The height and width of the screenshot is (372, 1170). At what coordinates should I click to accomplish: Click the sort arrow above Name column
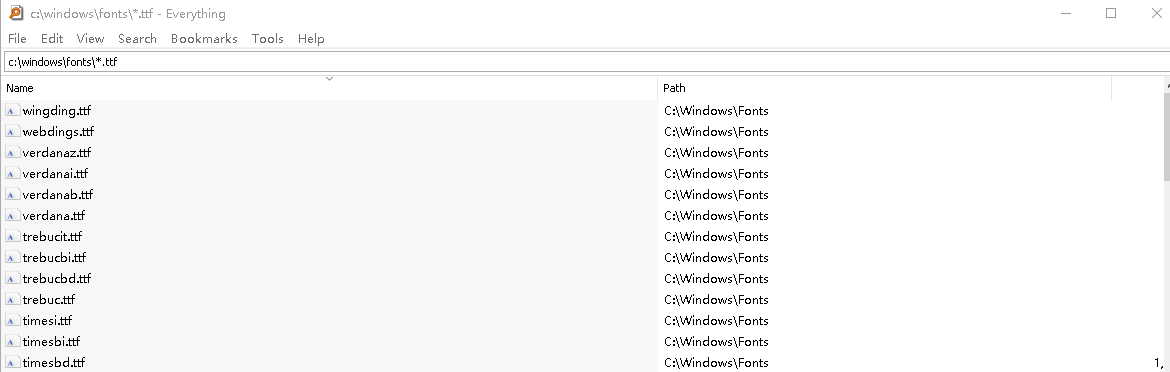[329, 78]
